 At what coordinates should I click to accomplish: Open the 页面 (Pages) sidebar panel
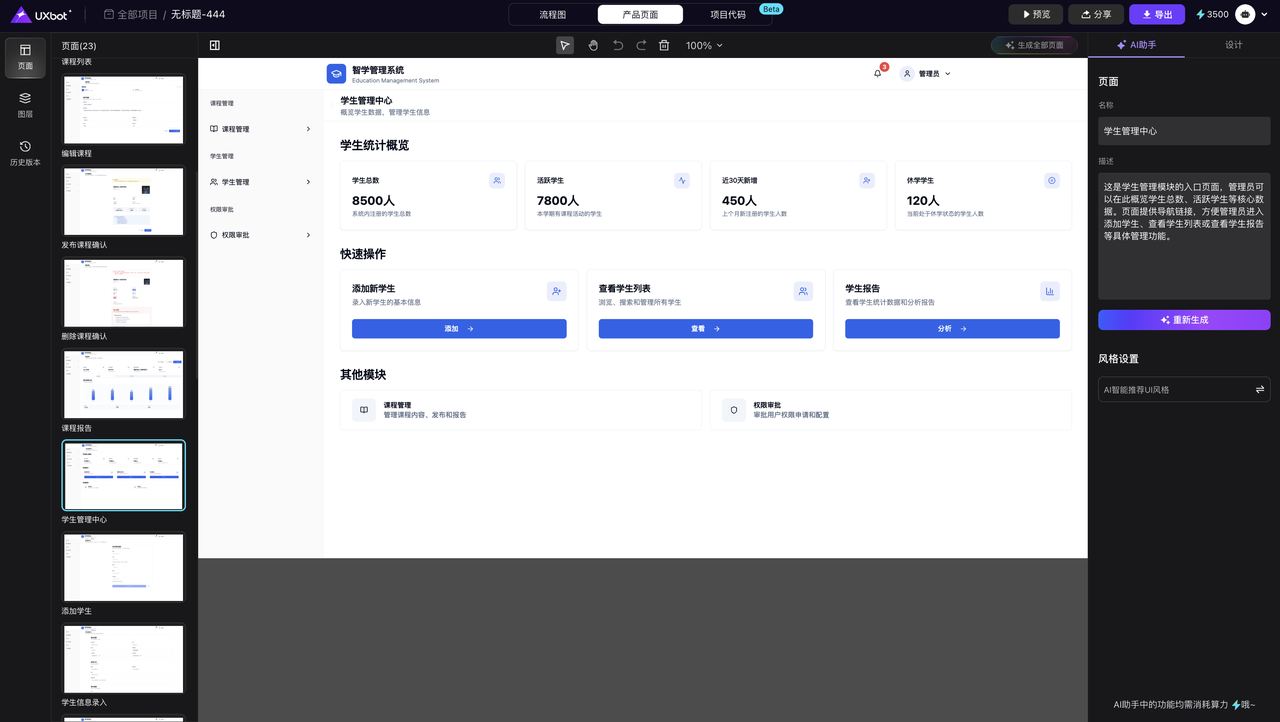point(25,57)
